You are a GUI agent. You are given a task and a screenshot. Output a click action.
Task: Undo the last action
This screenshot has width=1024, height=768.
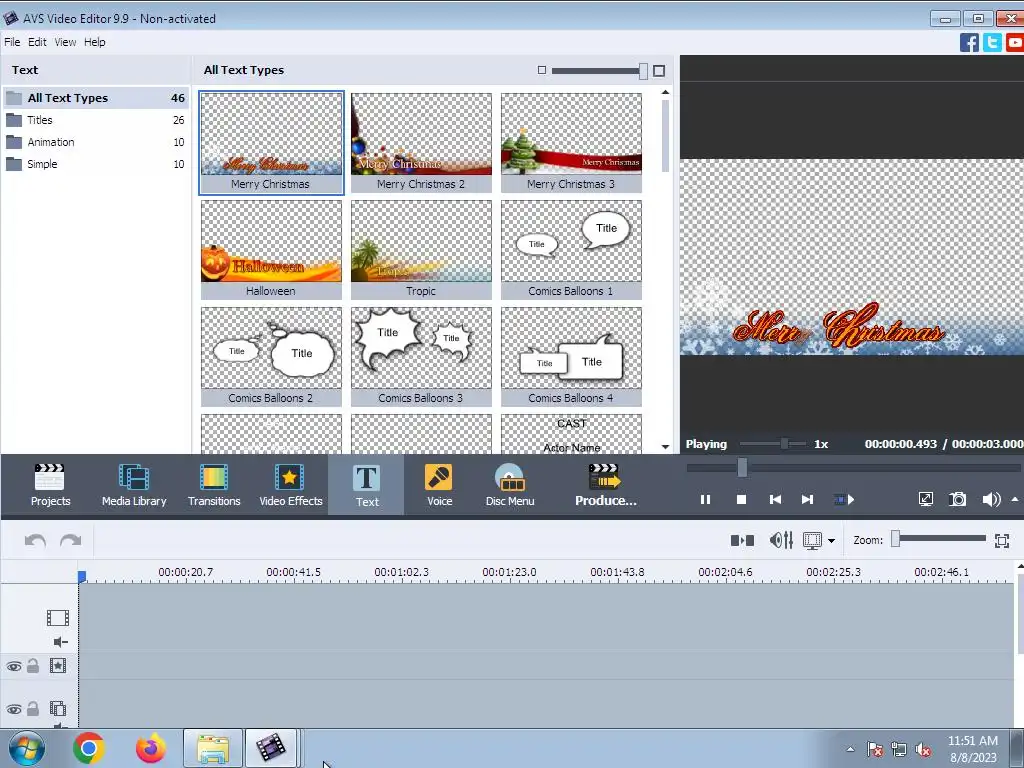point(35,540)
